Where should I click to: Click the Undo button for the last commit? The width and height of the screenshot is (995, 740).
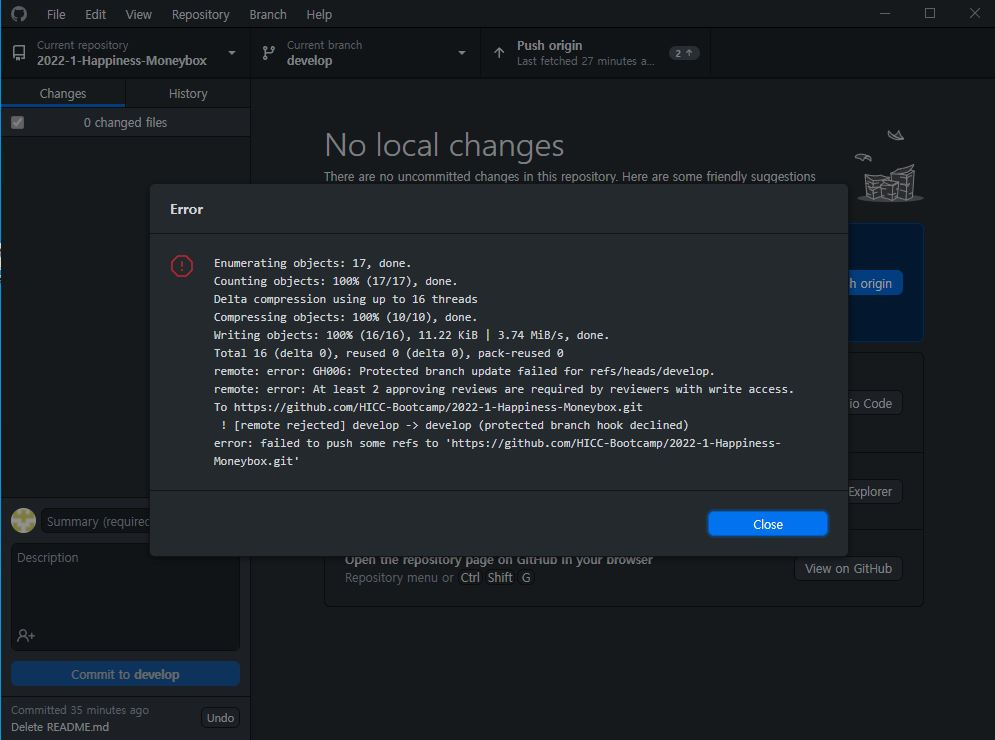(x=220, y=717)
